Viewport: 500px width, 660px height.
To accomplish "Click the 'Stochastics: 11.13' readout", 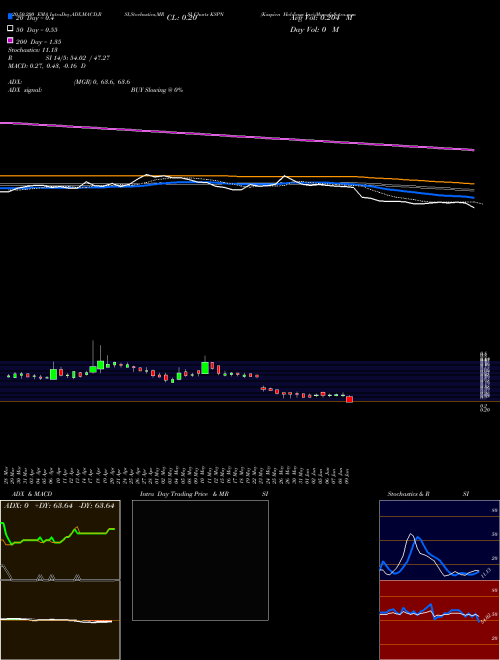I will 32,50.
